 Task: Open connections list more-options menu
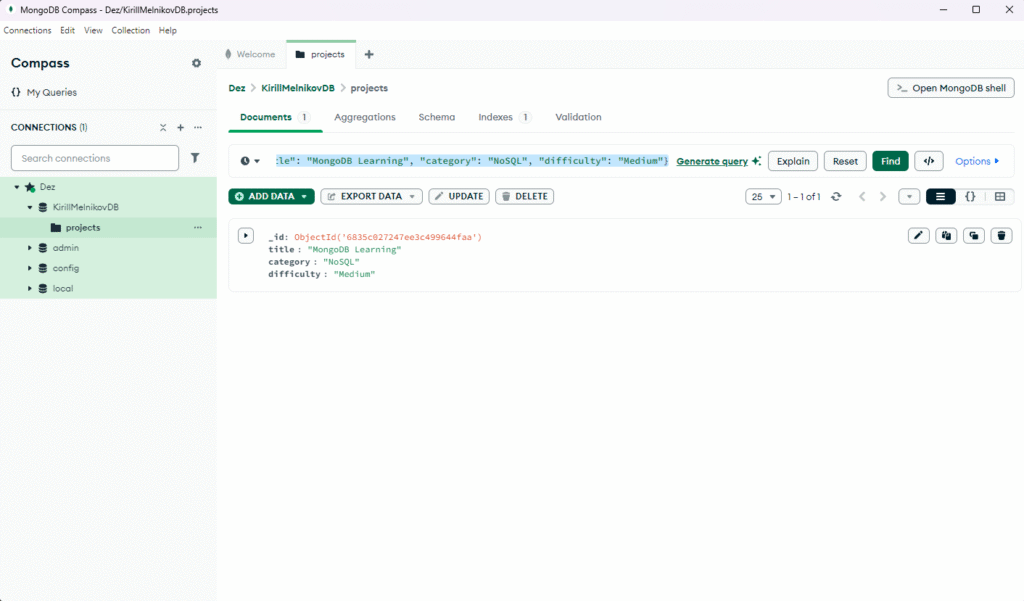pos(198,127)
